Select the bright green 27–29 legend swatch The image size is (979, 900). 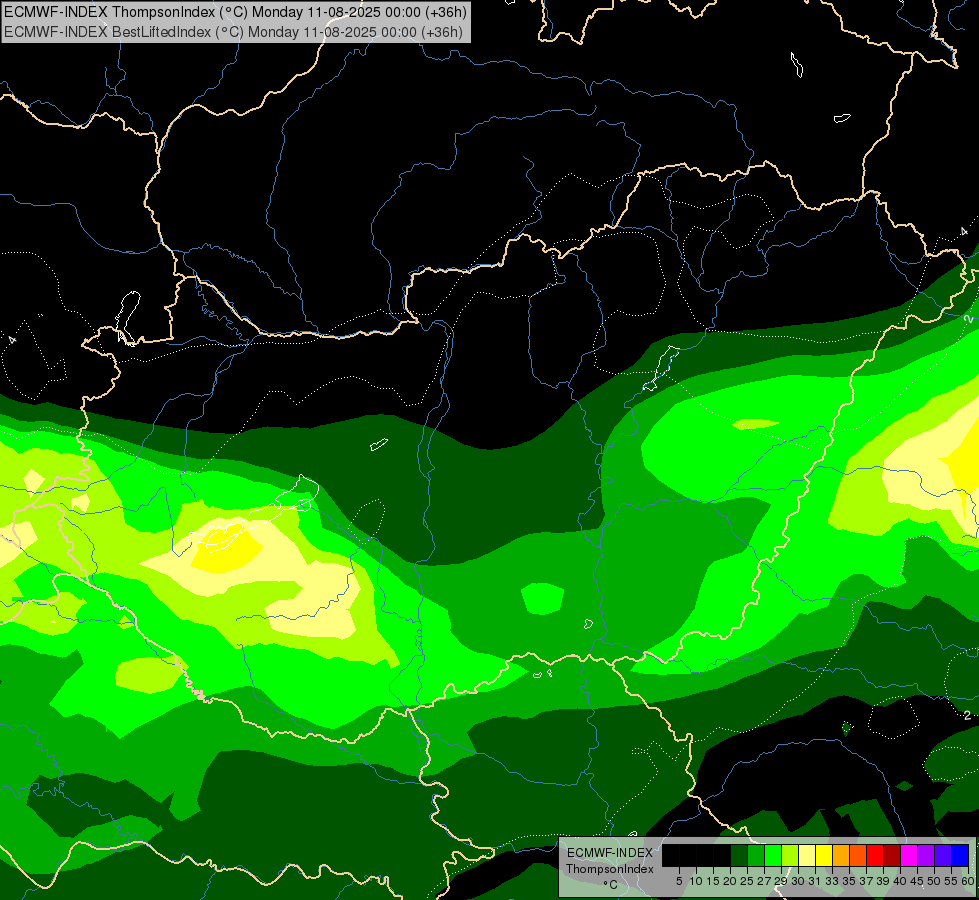[x=772, y=855]
